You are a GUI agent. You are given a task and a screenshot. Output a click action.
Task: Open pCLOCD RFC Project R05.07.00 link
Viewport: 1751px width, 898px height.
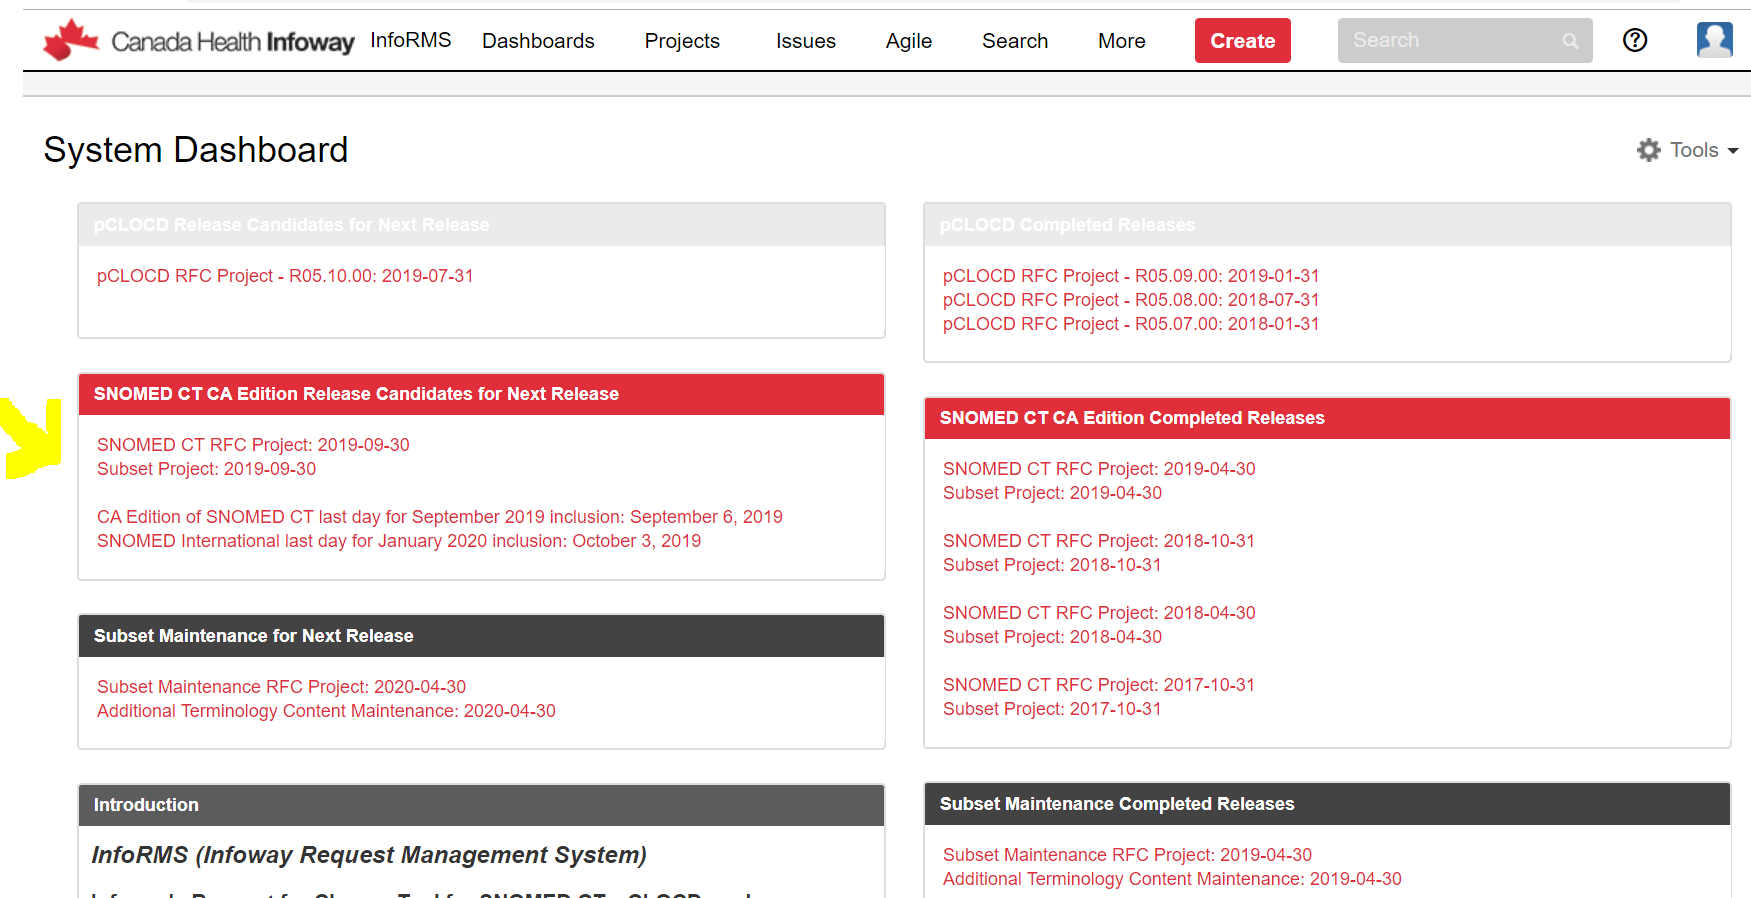click(x=1131, y=324)
